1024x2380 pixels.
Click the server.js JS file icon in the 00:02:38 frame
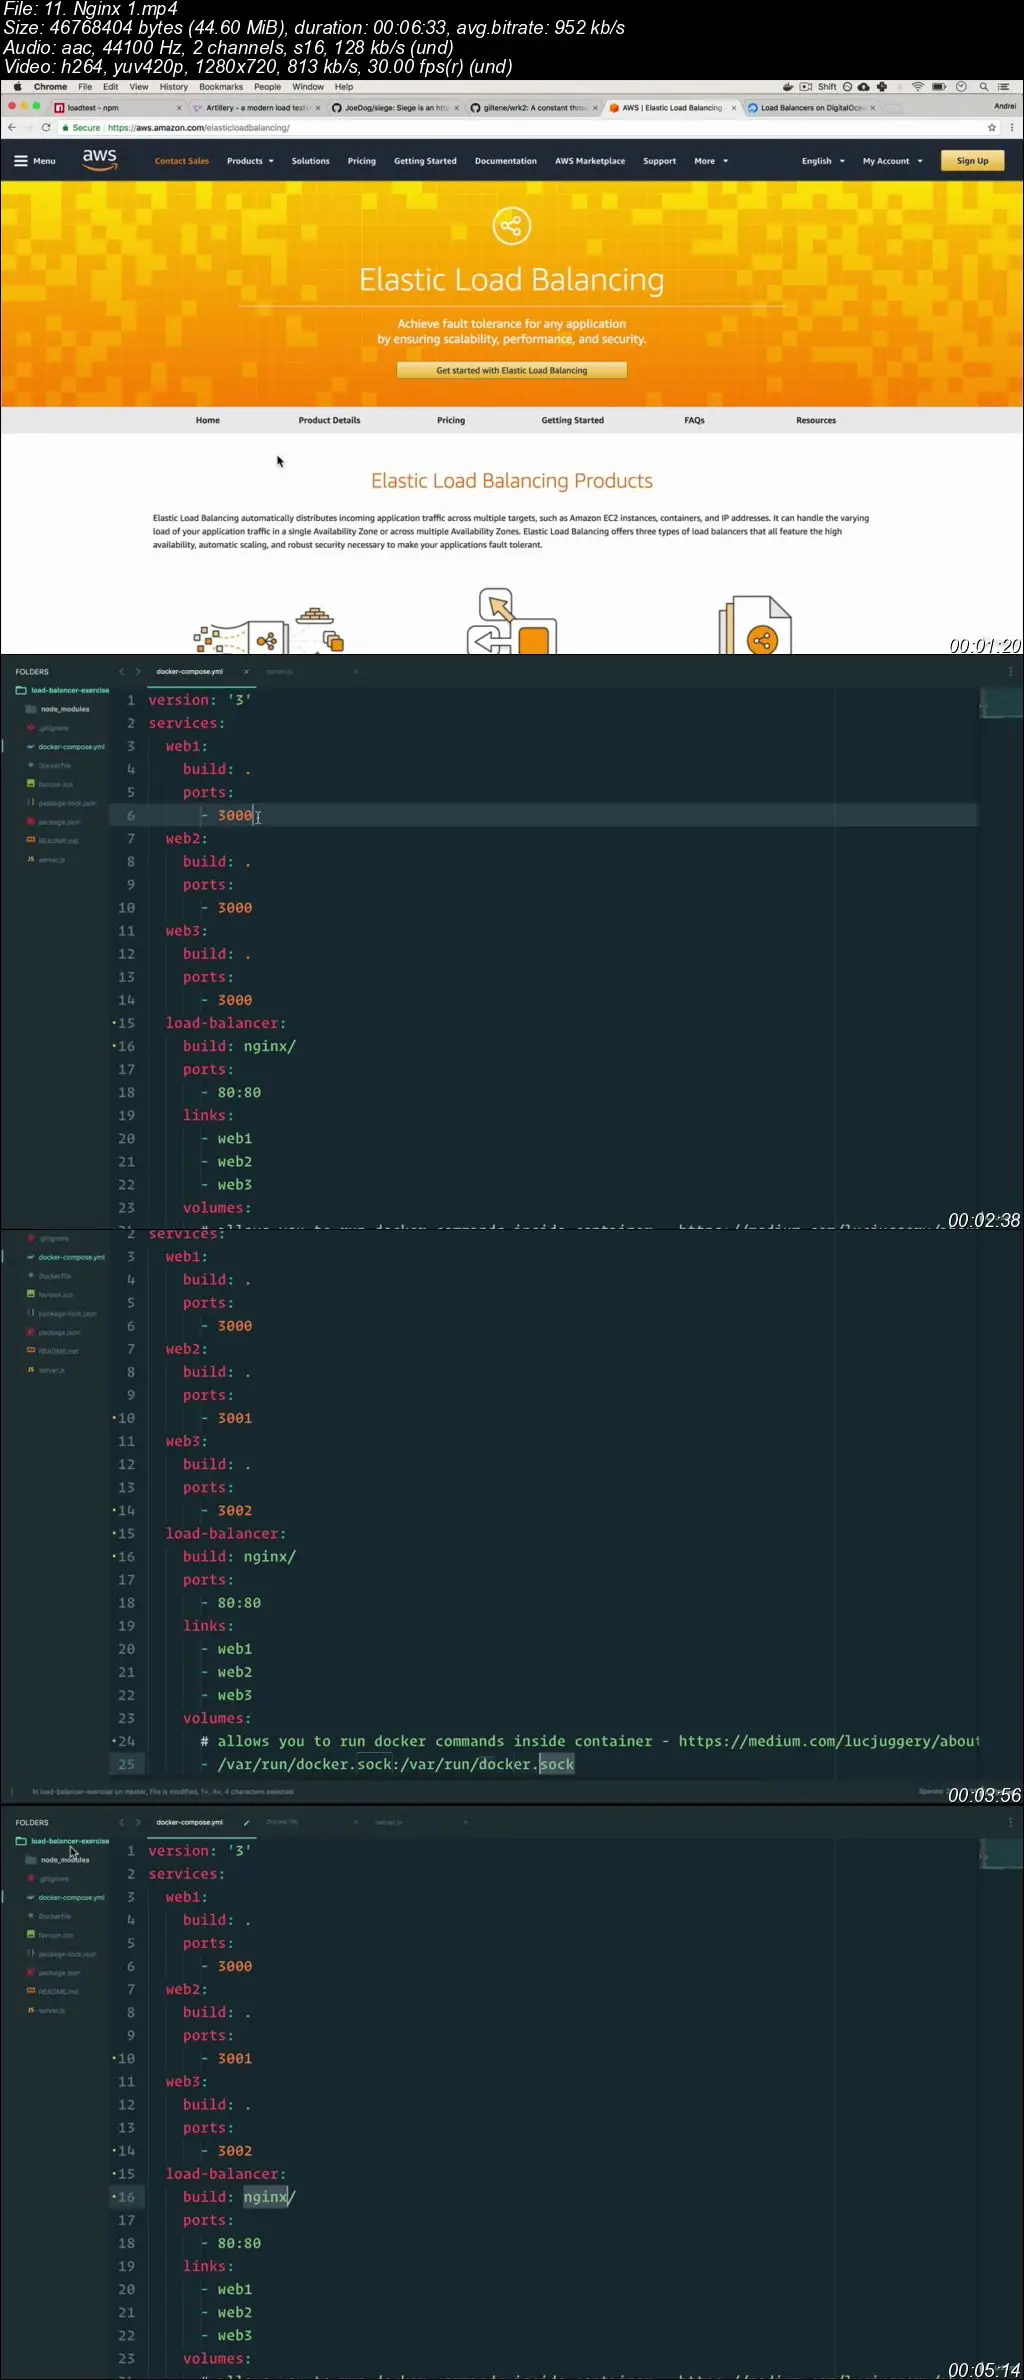[31, 859]
